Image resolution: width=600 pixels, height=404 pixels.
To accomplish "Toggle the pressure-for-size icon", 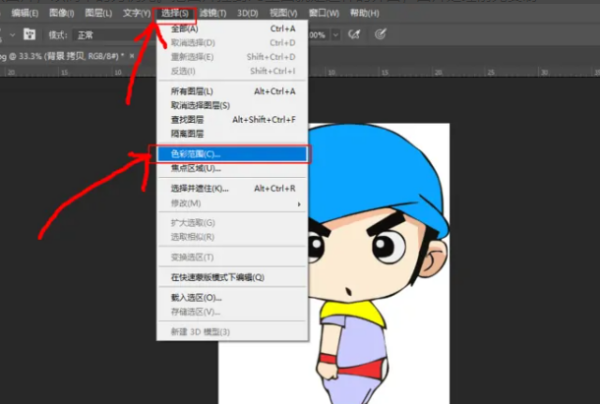I will 380,34.
